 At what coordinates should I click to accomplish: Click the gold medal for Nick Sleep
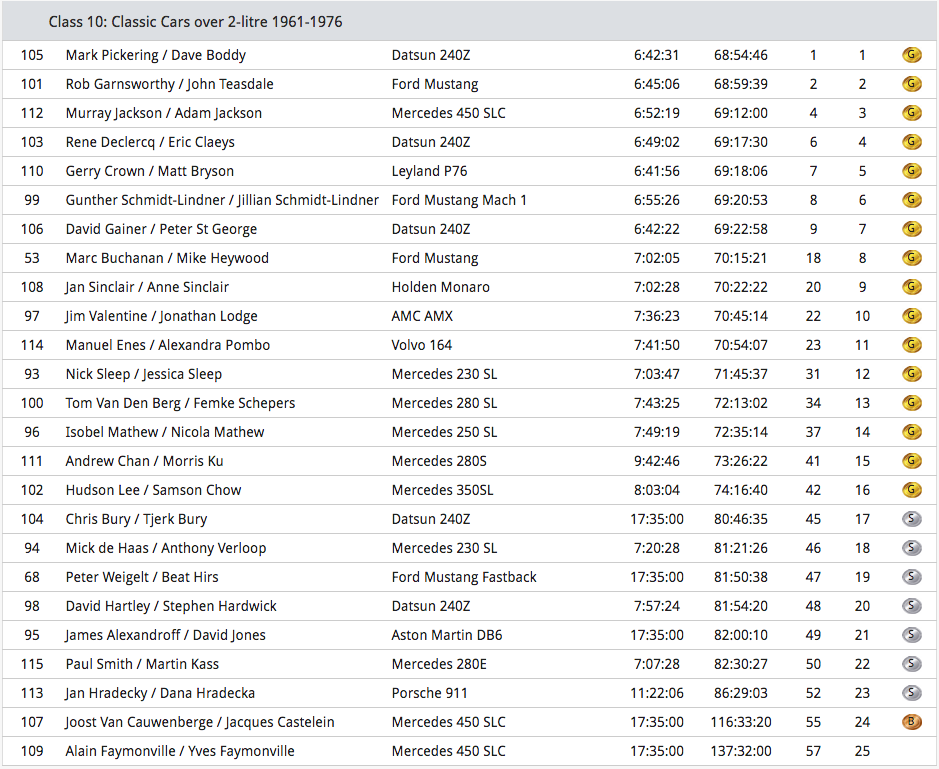coord(911,374)
